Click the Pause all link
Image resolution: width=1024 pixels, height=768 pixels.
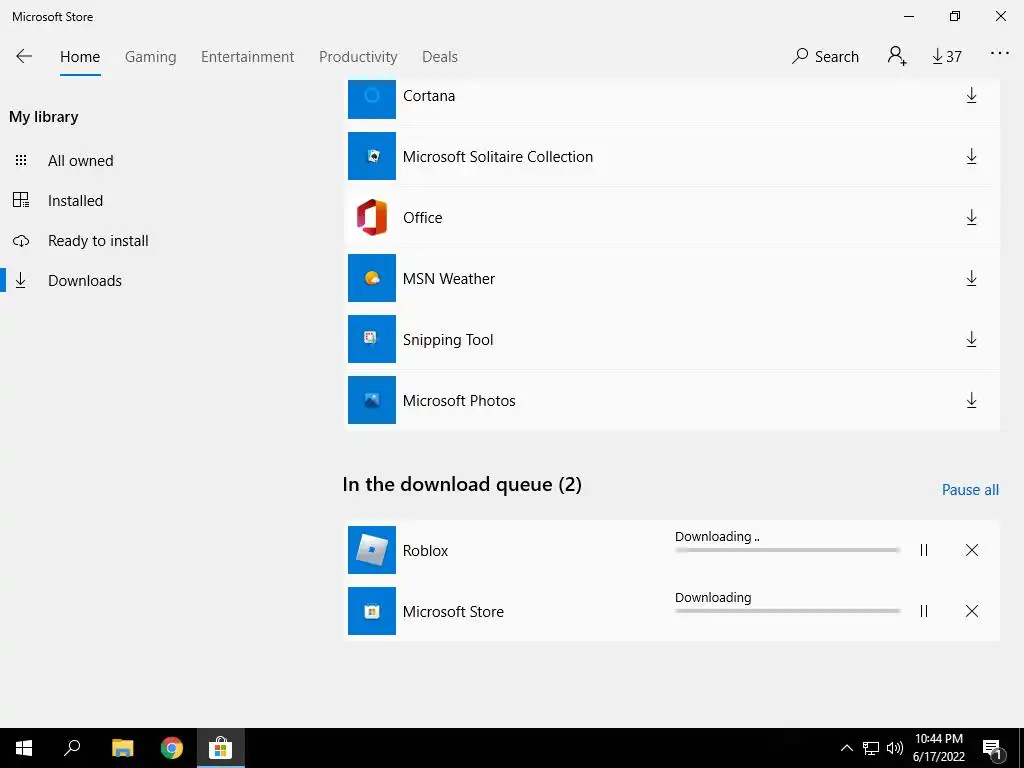click(x=970, y=490)
